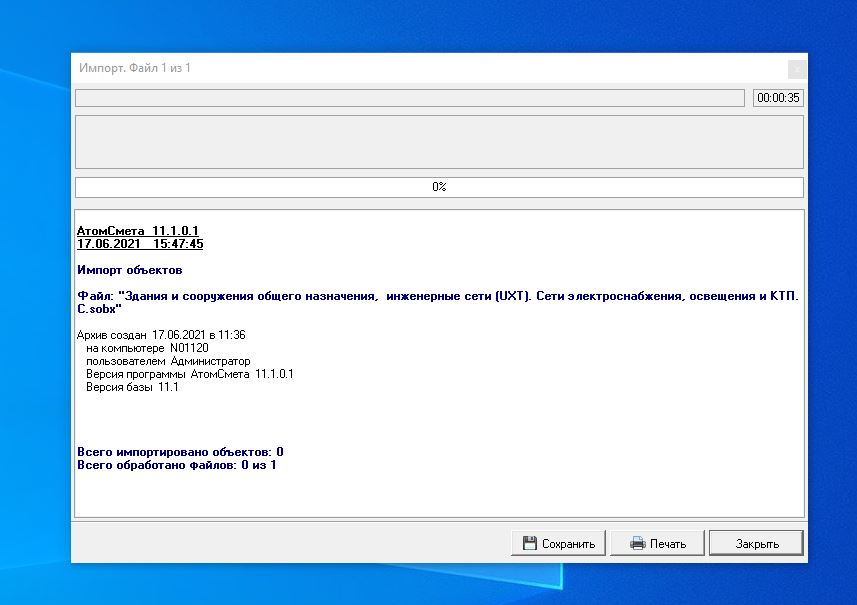Click the floppy disk save icon
The image size is (857, 605).
click(530, 543)
